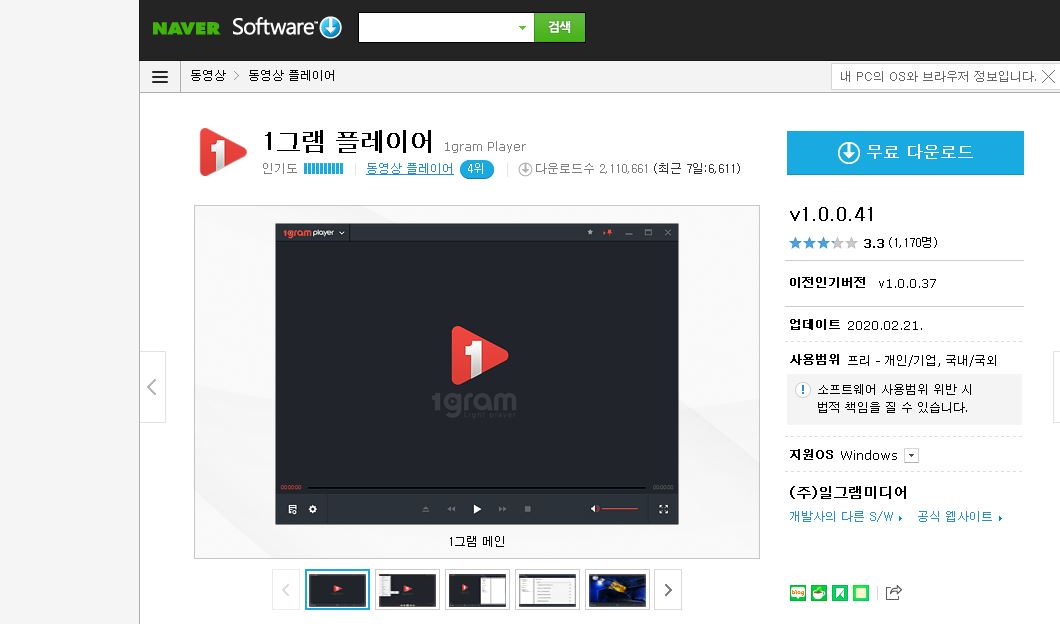Open the 1gram player menu dropdown

click(342, 233)
